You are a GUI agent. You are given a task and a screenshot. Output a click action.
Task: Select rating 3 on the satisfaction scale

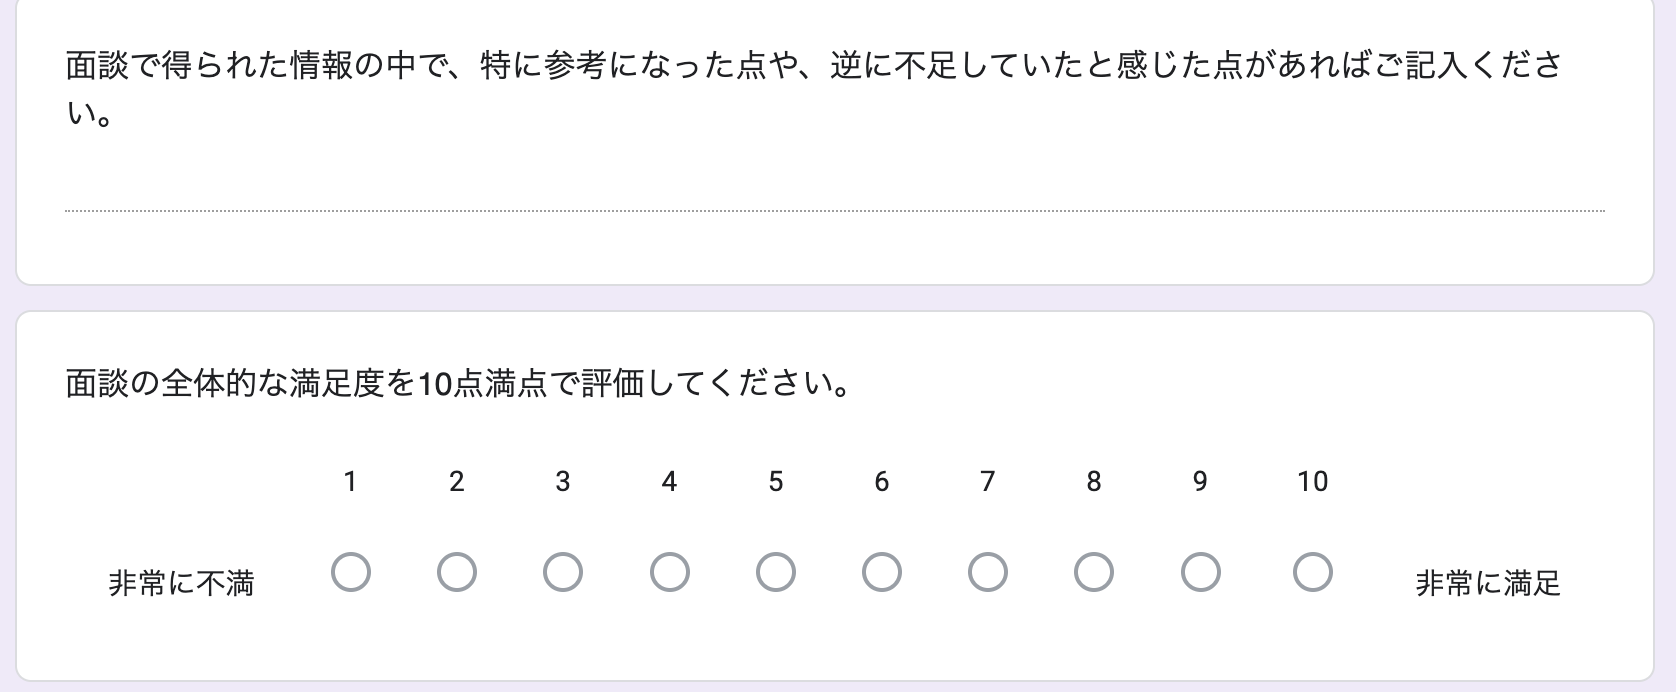[x=562, y=573]
